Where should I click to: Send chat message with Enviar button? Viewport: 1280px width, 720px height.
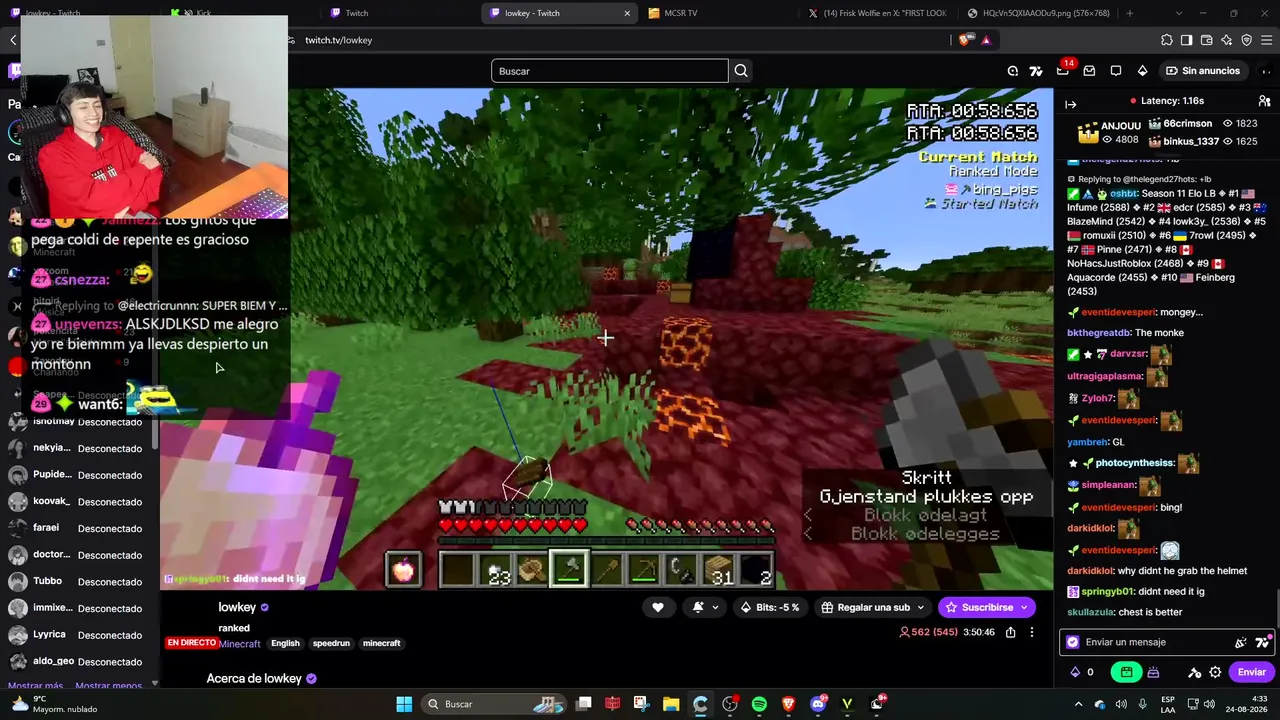(1252, 672)
